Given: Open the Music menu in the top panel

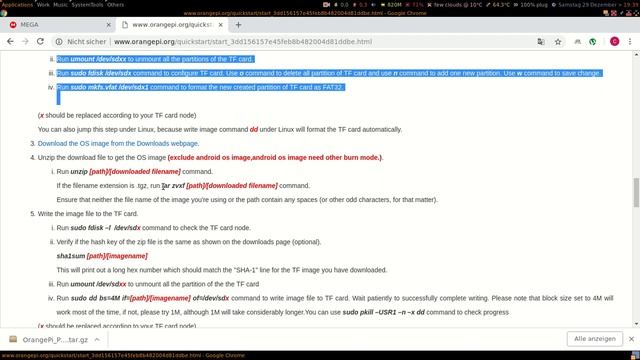Looking at the screenshot, I should pos(60,4).
